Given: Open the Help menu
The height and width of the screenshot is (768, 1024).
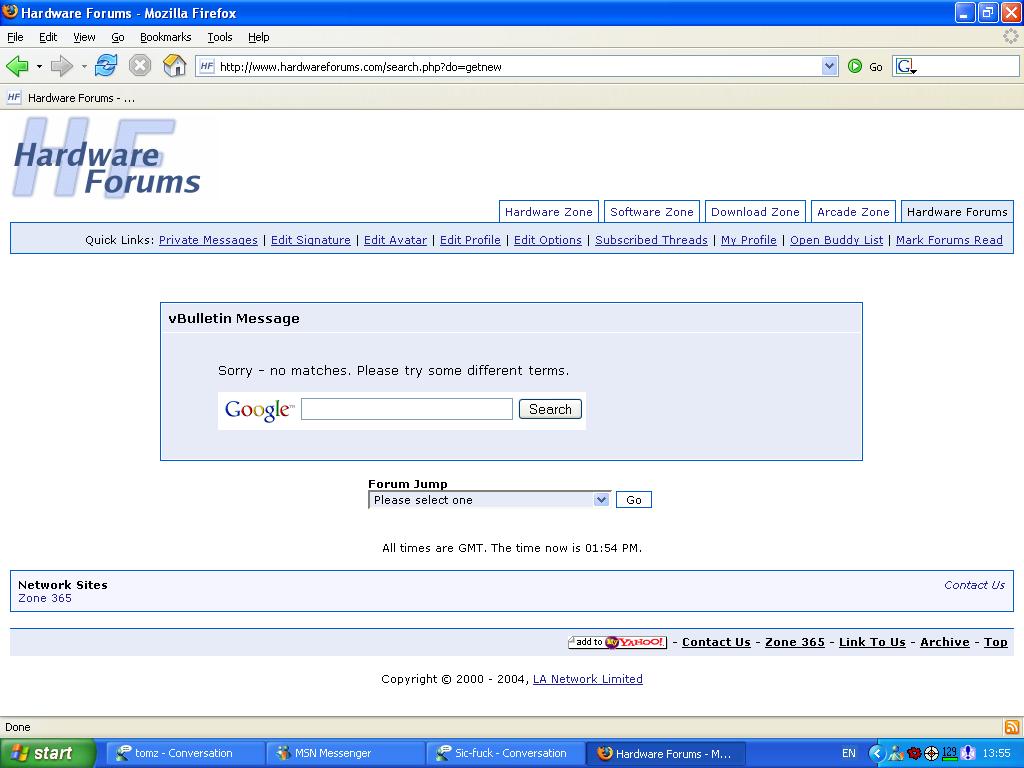Looking at the screenshot, I should (x=259, y=37).
